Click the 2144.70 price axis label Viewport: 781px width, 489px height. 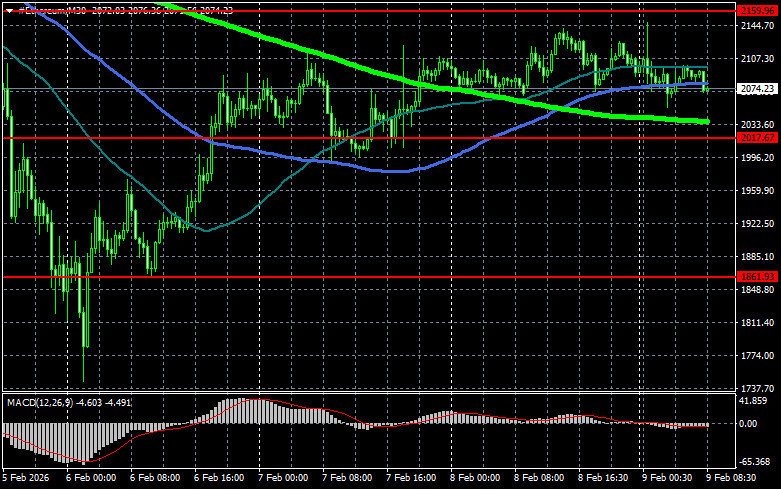pyautogui.click(x=757, y=25)
